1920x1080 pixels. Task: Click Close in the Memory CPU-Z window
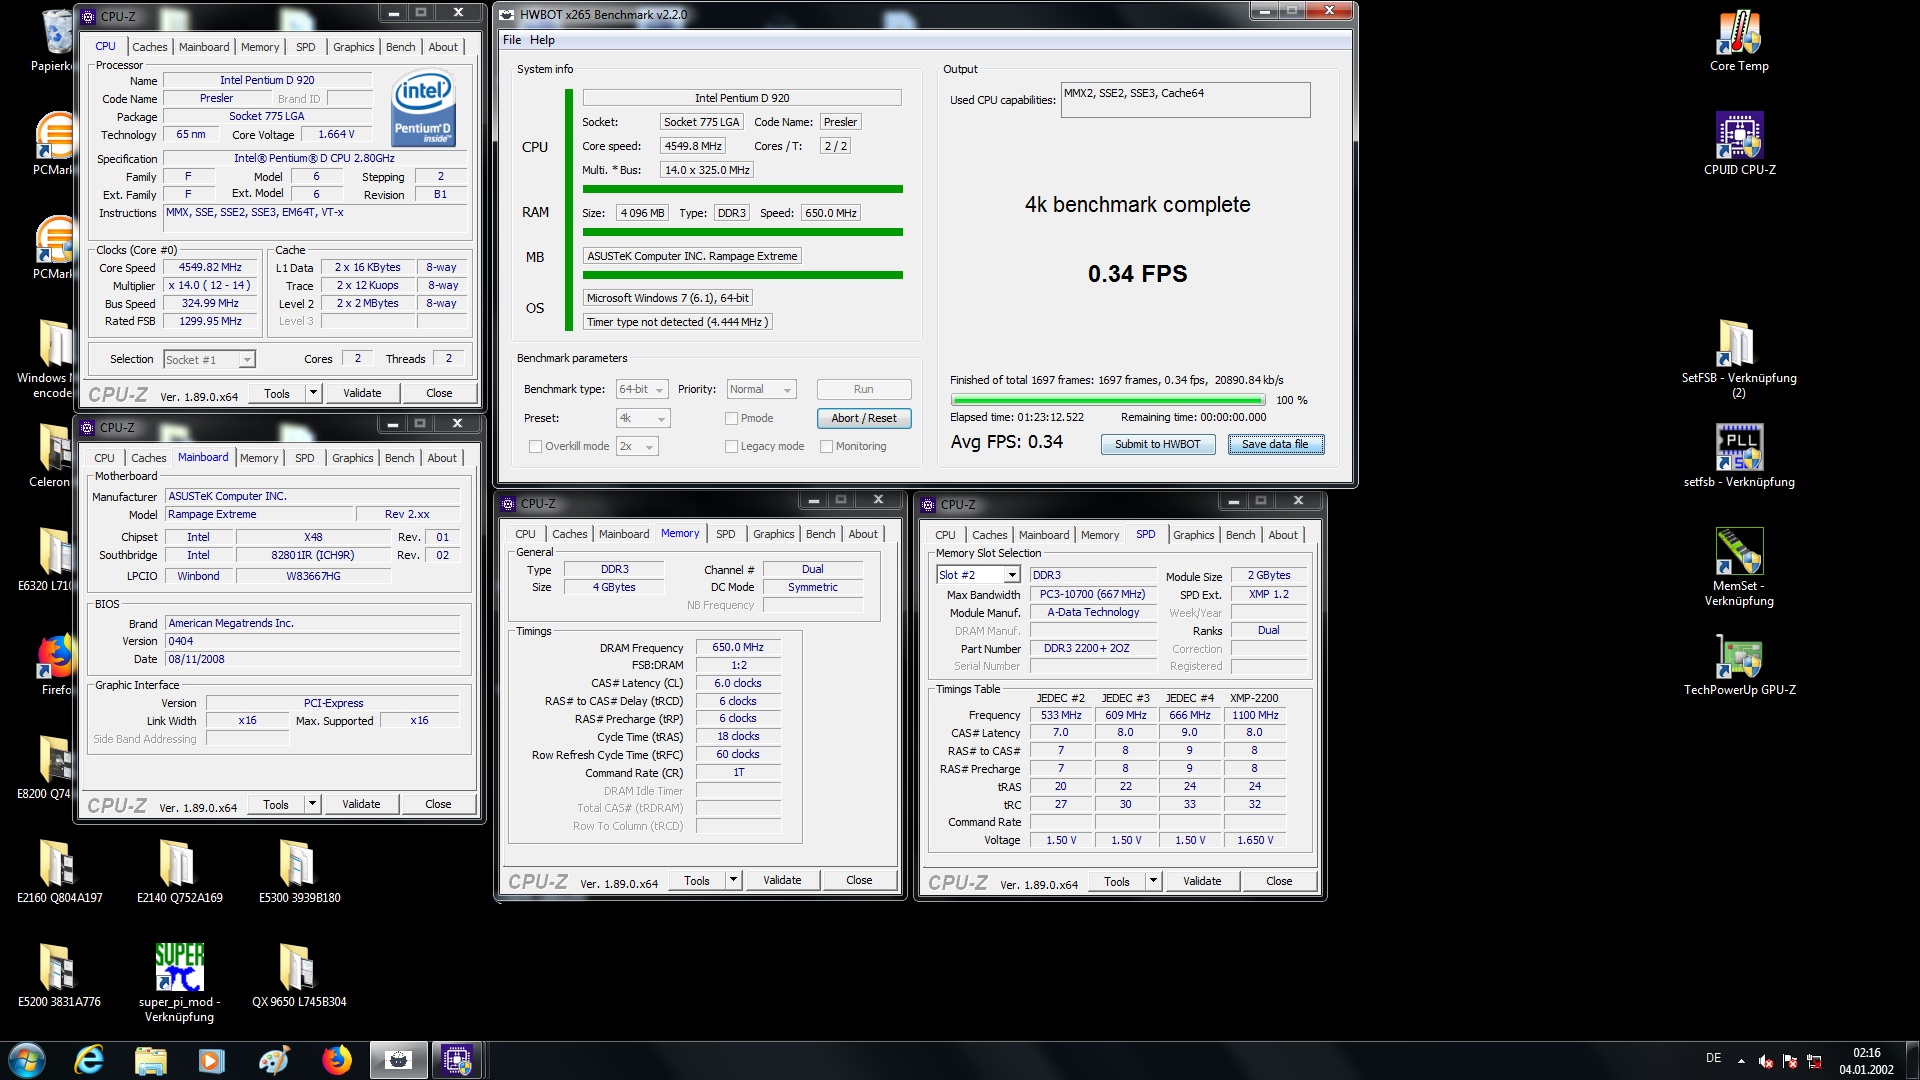pos(859,880)
